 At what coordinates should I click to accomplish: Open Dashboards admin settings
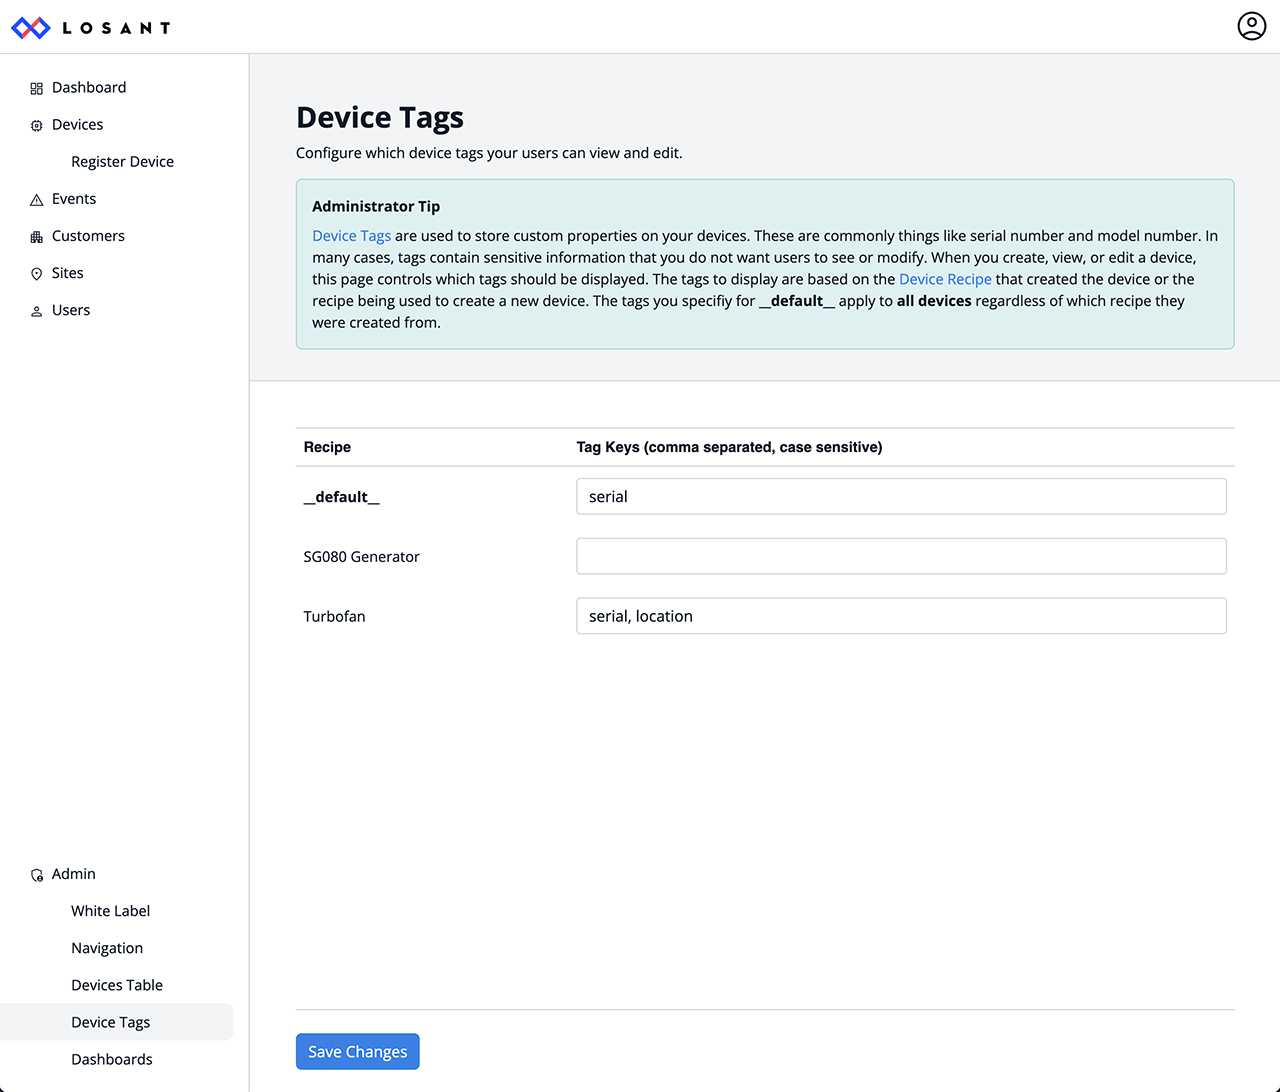[x=112, y=1059]
